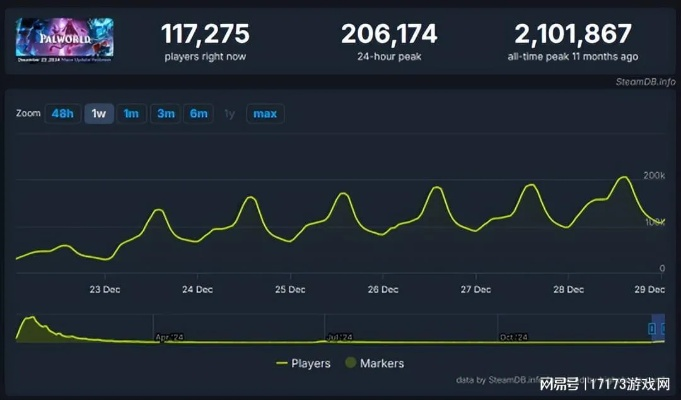The width and height of the screenshot is (681, 400).
Task: Set chart zoom to 6m
Action: [x=198, y=113]
